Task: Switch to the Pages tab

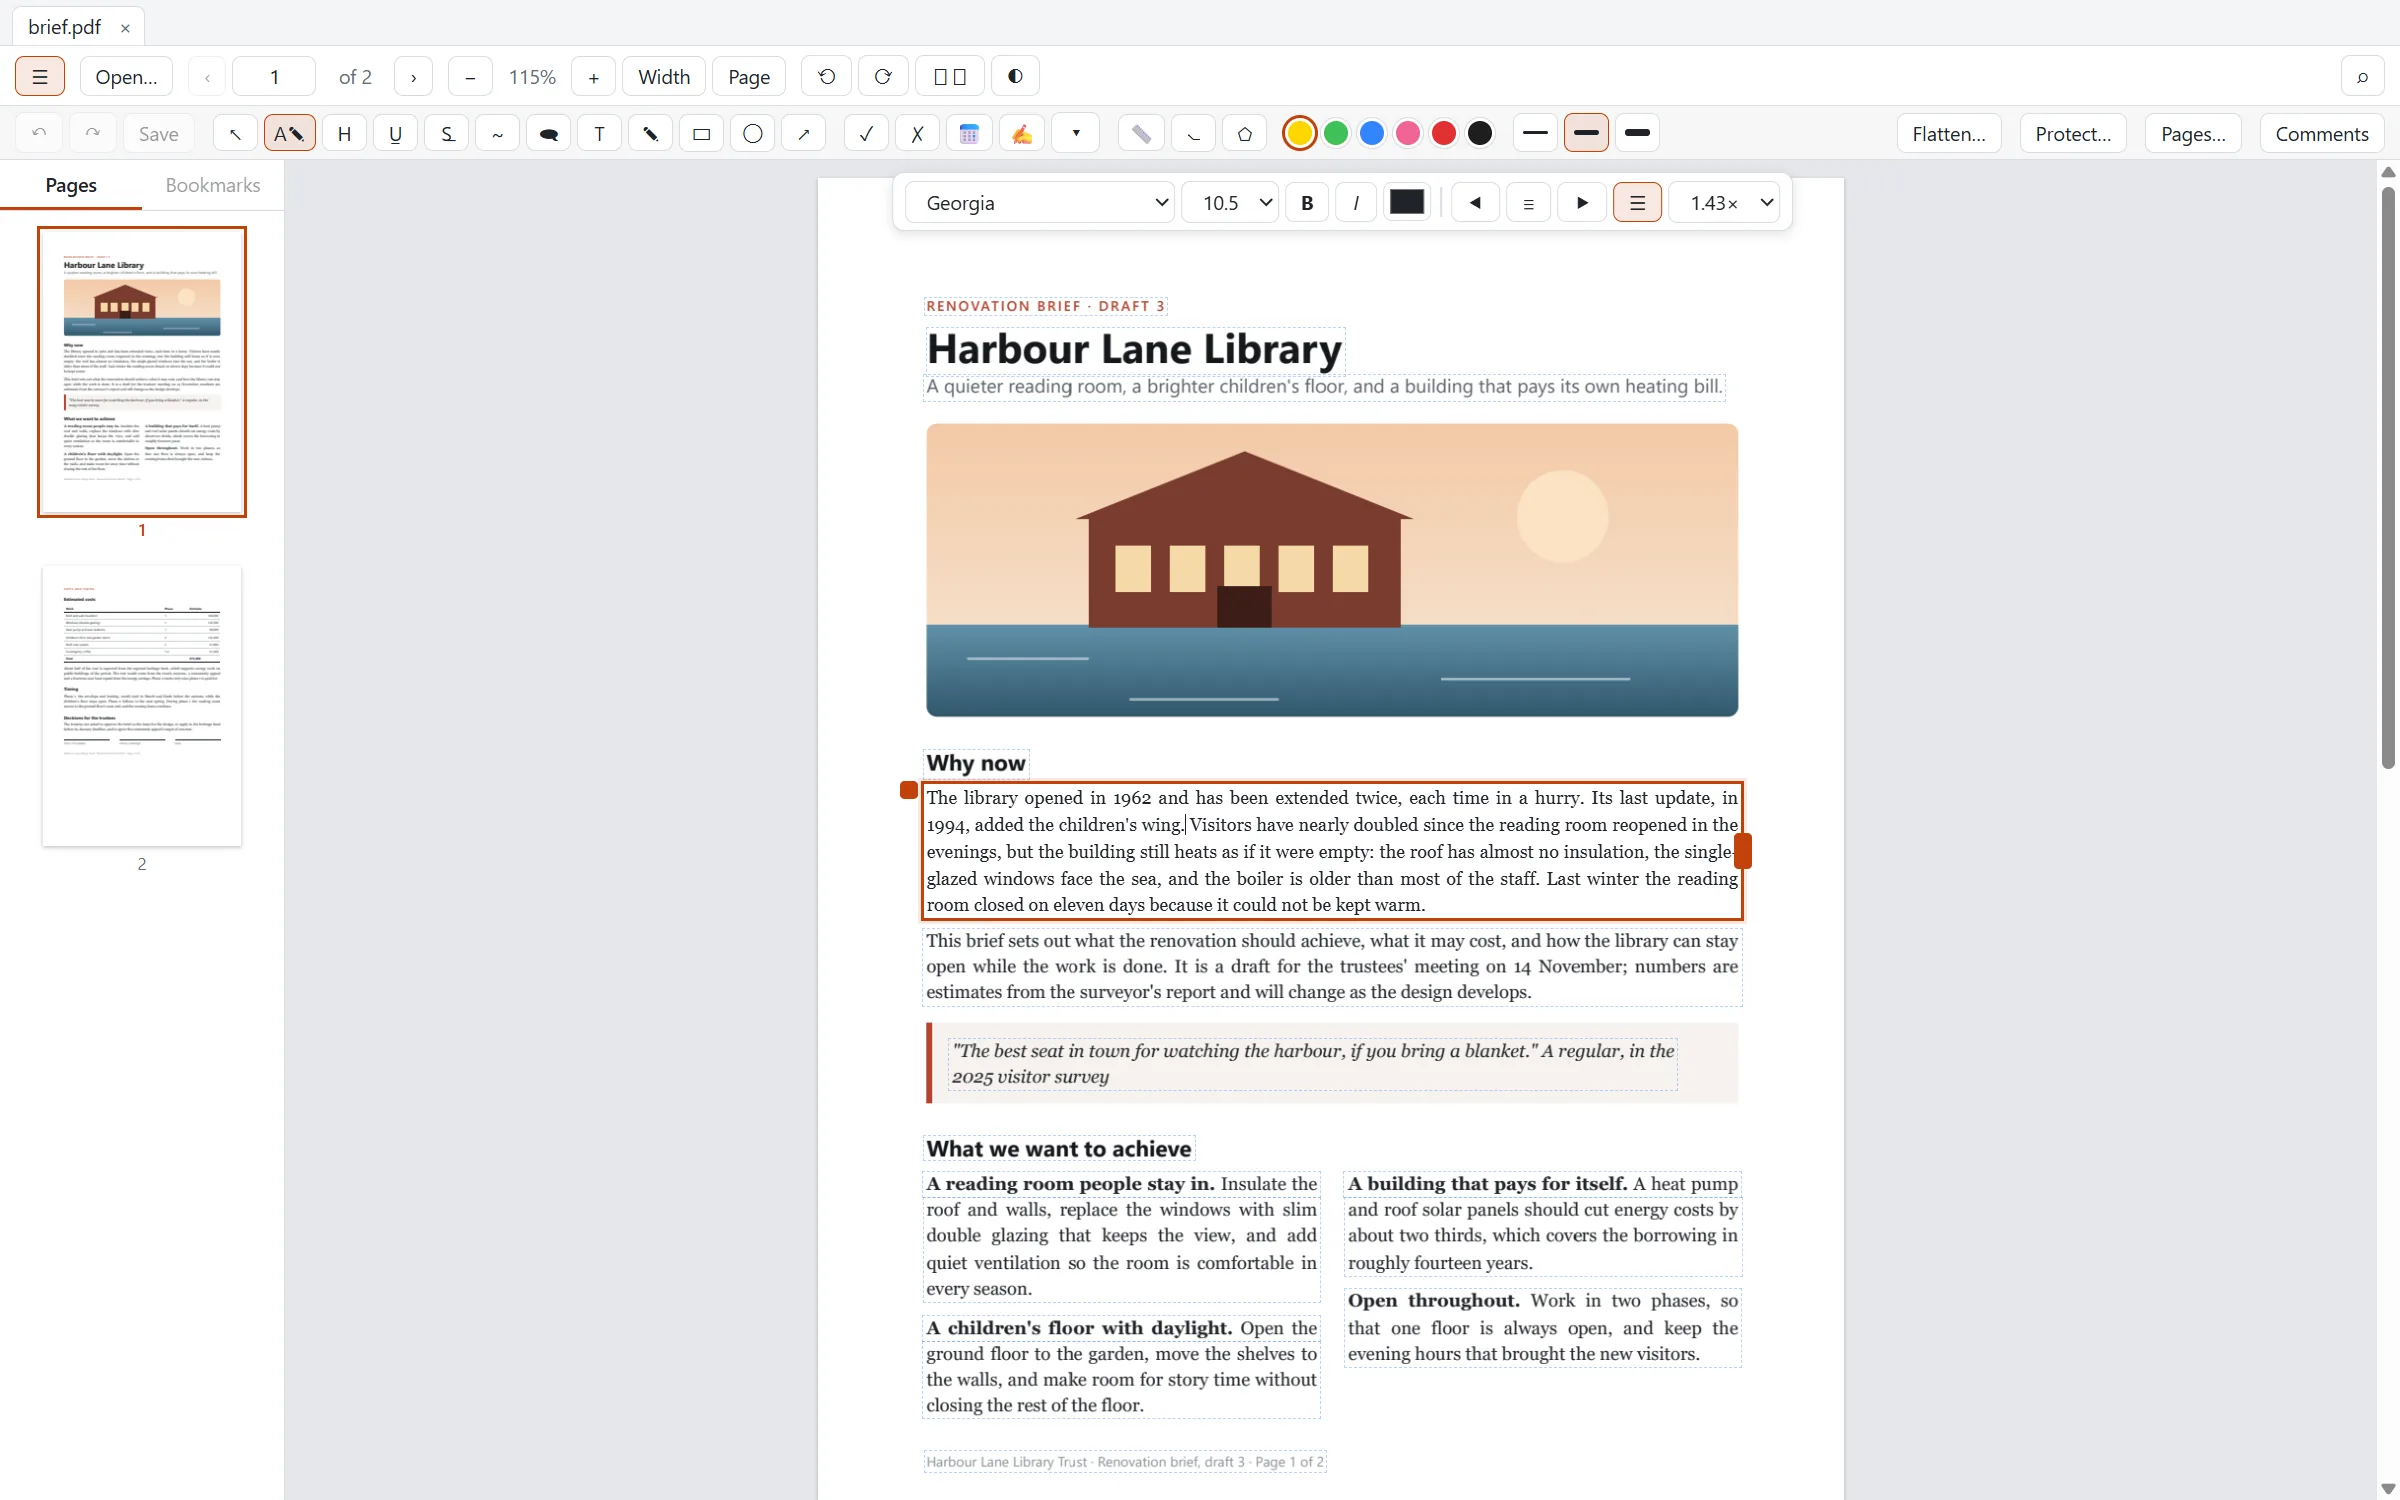Action: (71, 185)
